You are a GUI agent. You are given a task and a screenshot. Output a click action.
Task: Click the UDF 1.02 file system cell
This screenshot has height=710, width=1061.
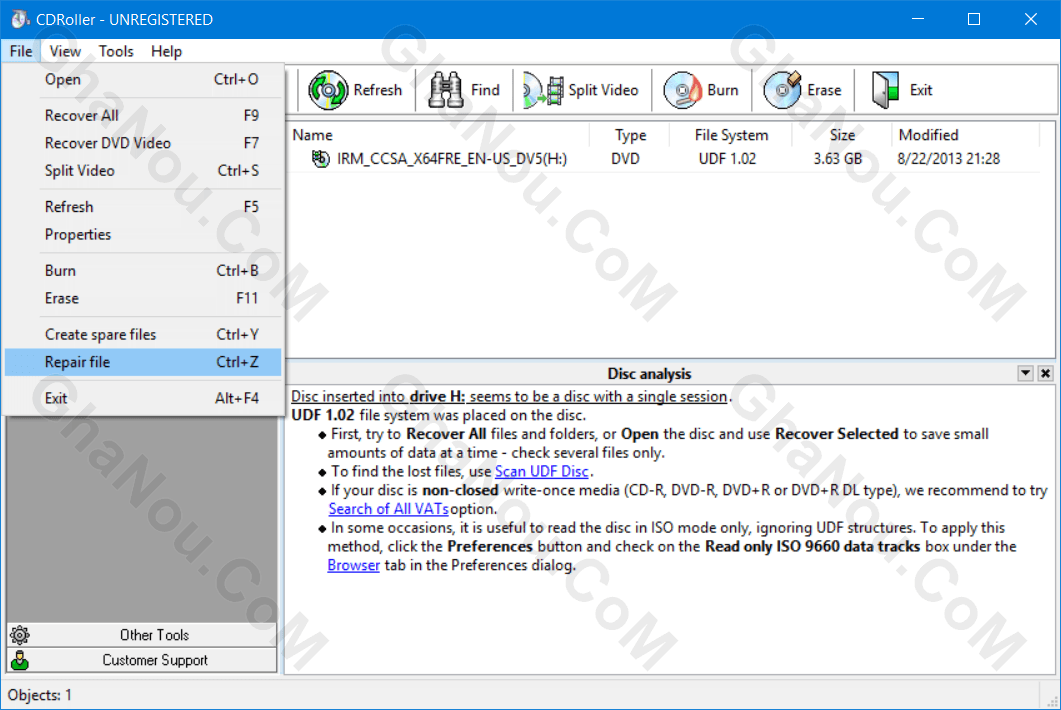pos(727,159)
